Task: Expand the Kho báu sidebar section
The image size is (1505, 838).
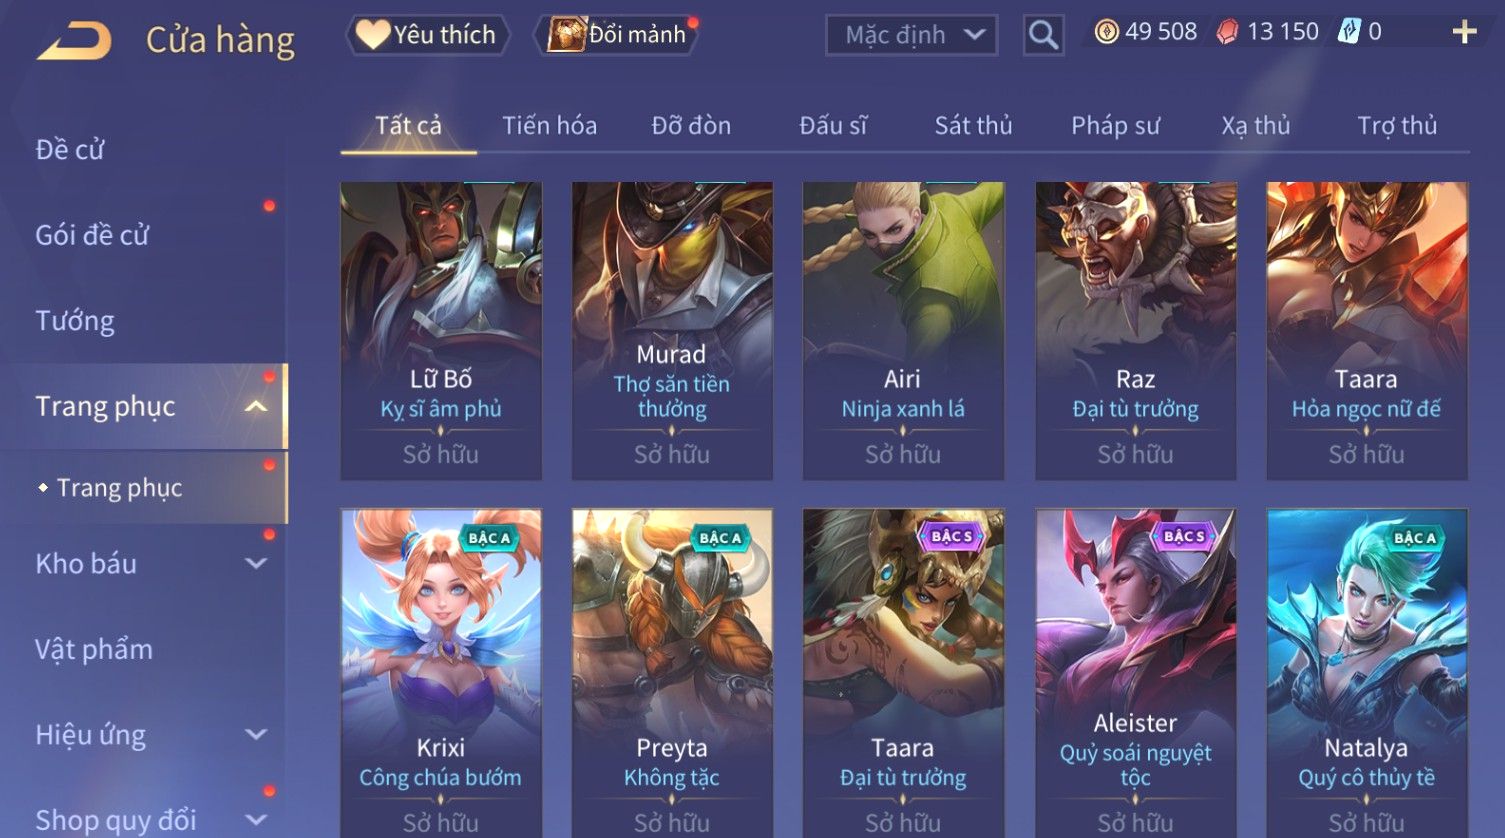Action: pyautogui.click(x=256, y=563)
